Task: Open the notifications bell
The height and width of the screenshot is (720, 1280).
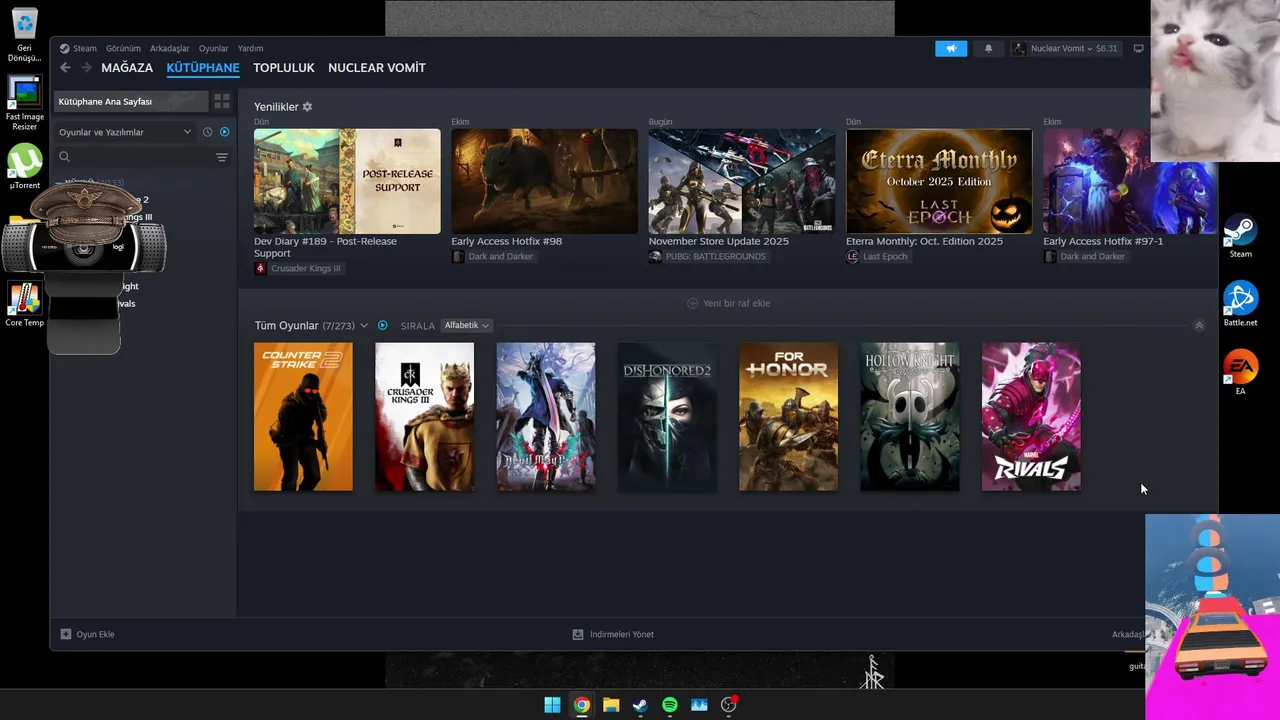Action: [988, 48]
